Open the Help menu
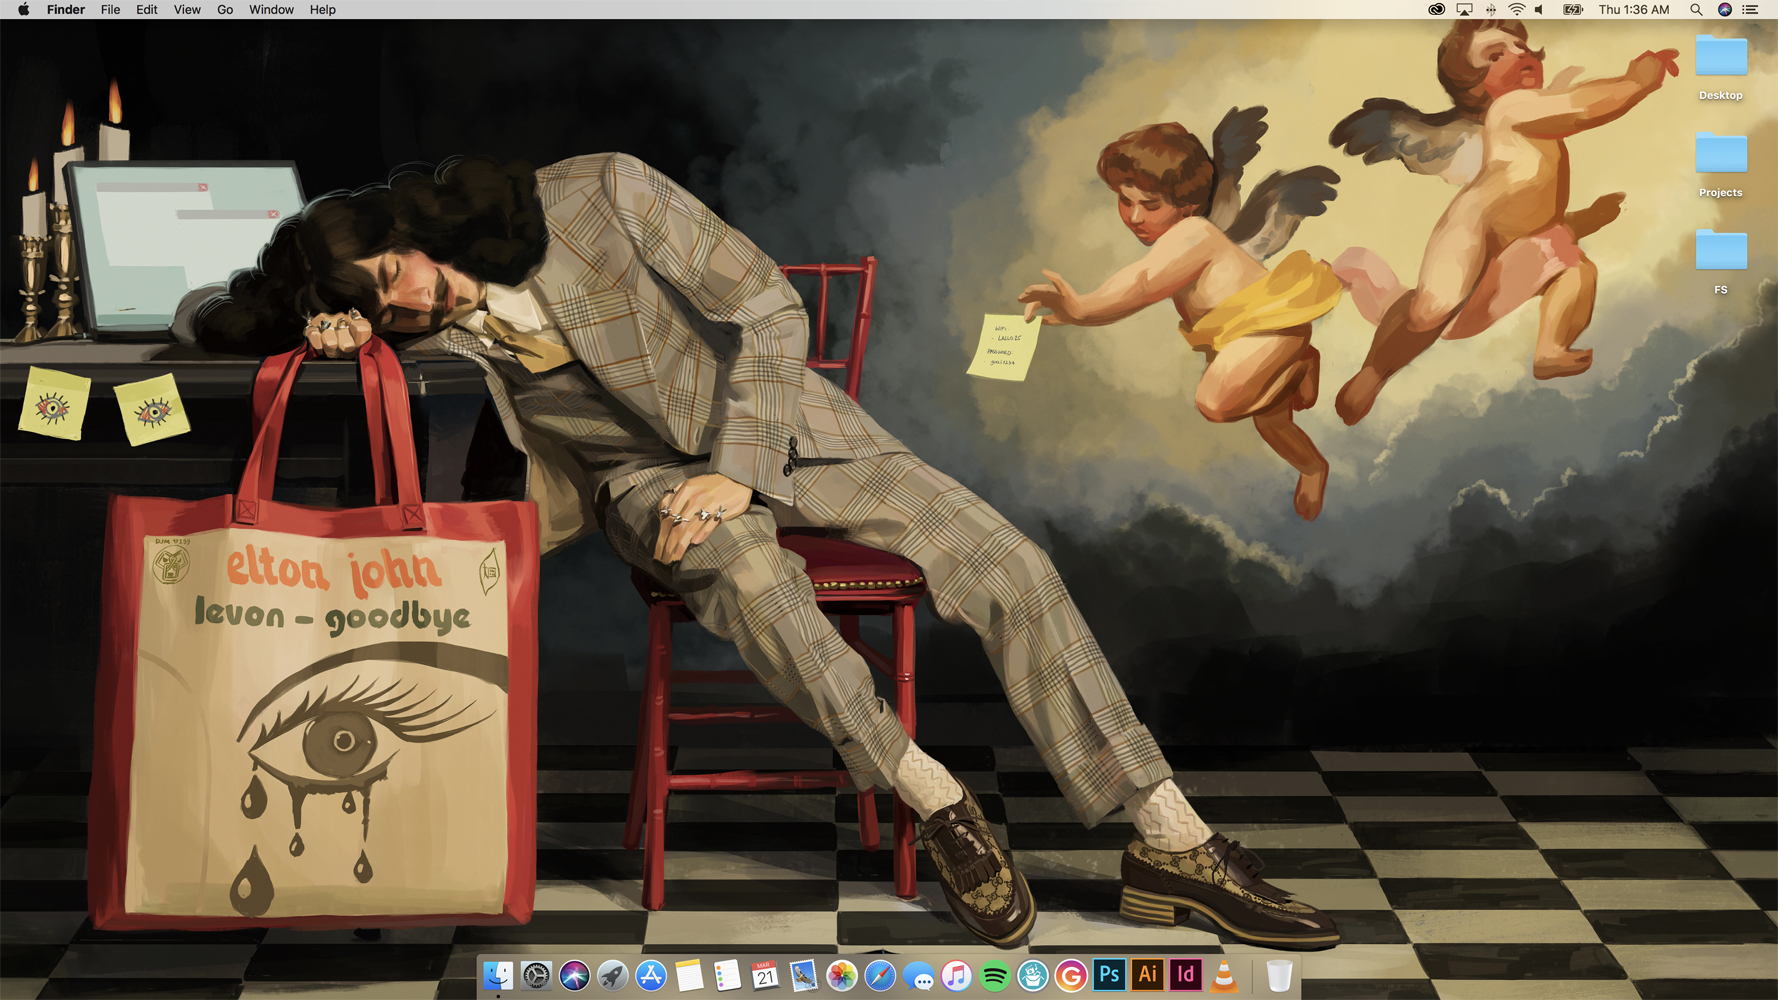This screenshot has width=1778, height=1000. [322, 9]
